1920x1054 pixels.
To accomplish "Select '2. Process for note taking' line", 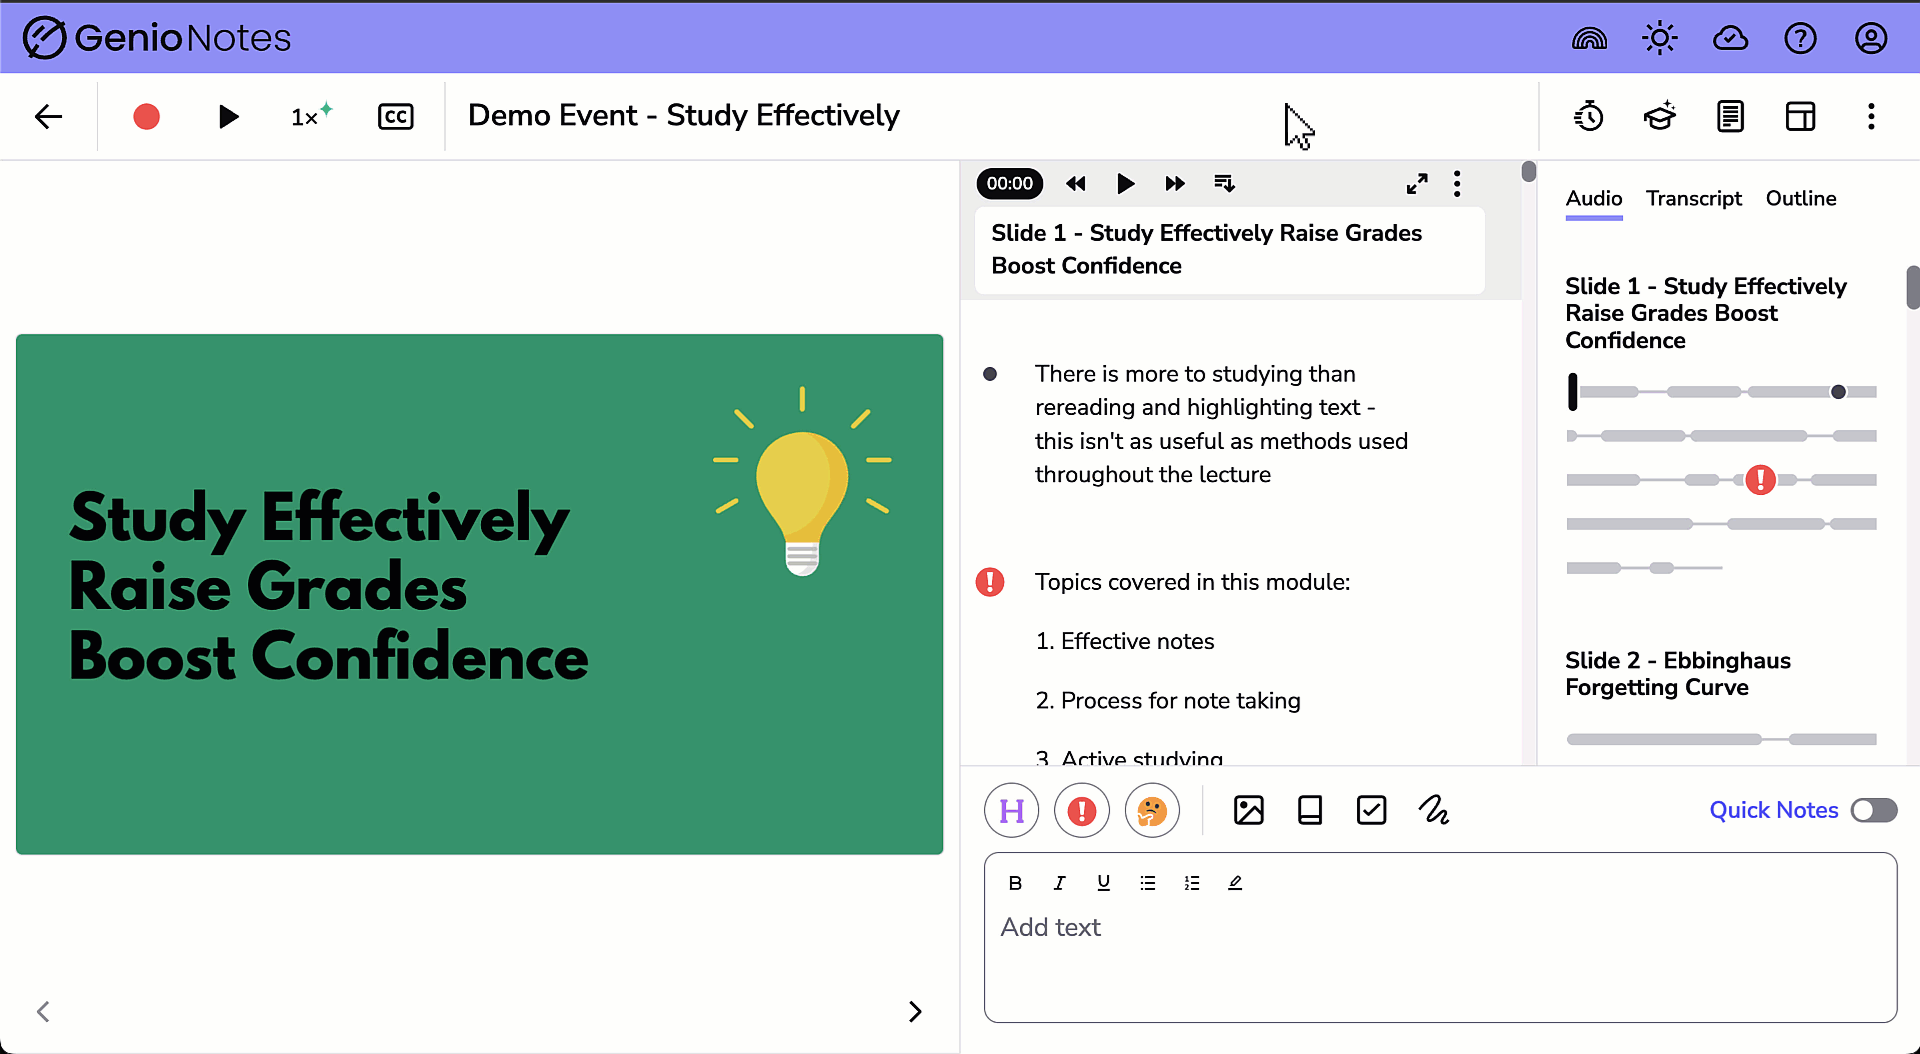I will point(1168,701).
